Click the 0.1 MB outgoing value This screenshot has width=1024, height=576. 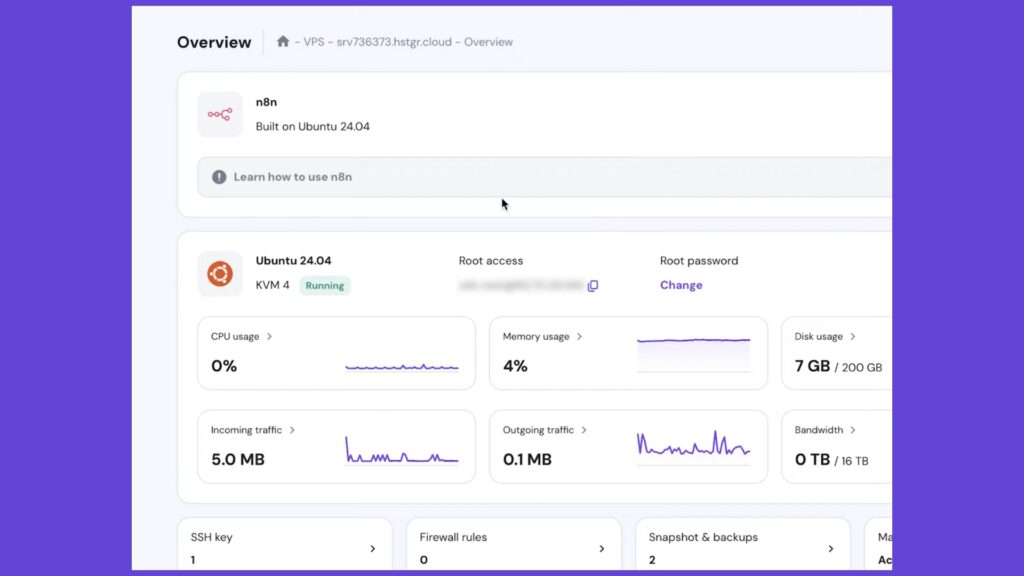(527, 460)
